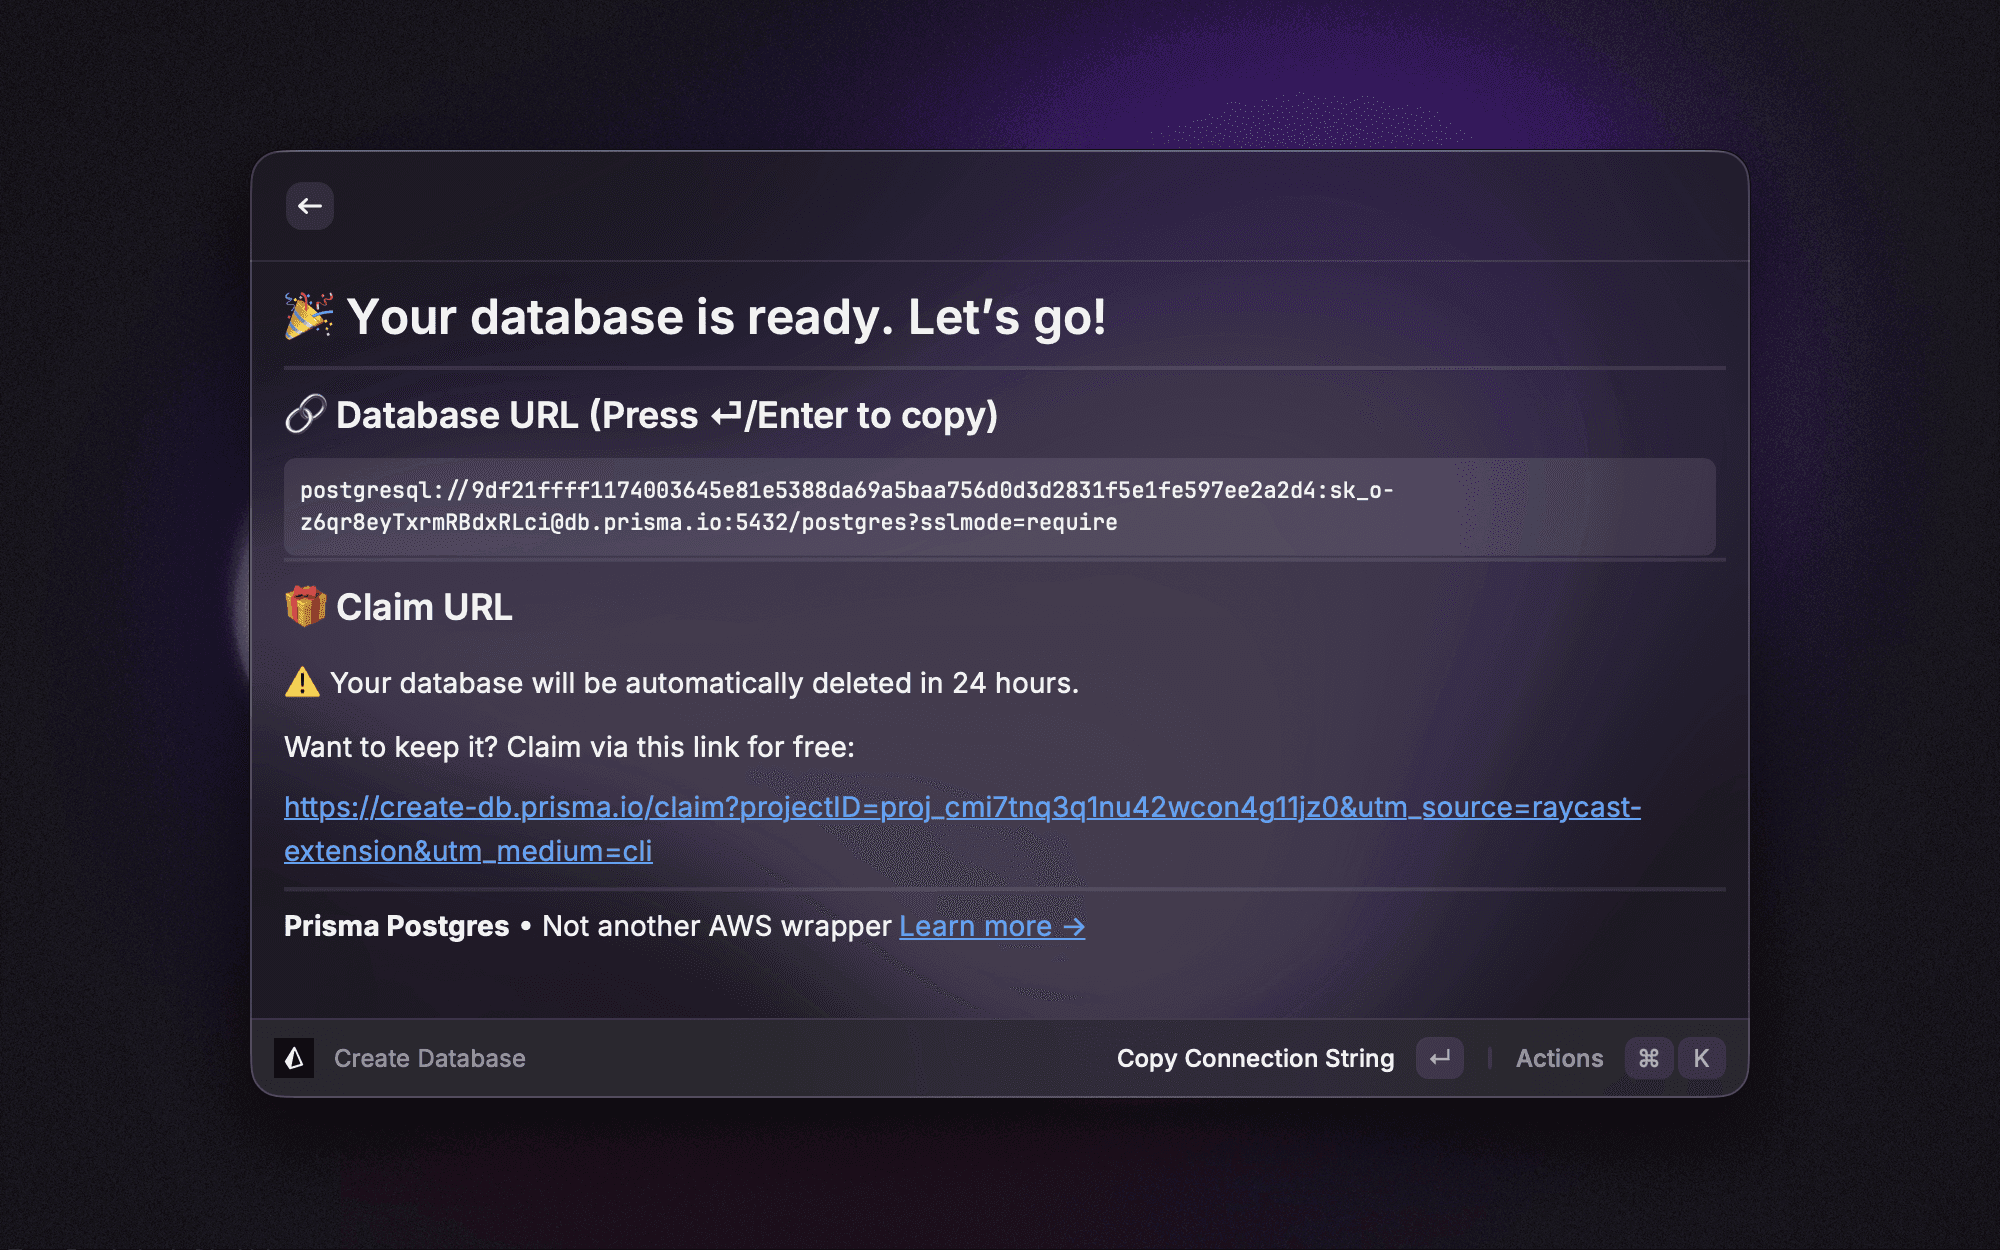Image resolution: width=2000 pixels, height=1250 pixels.
Task: Click the party popper emoji in the header
Action: (307, 317)
